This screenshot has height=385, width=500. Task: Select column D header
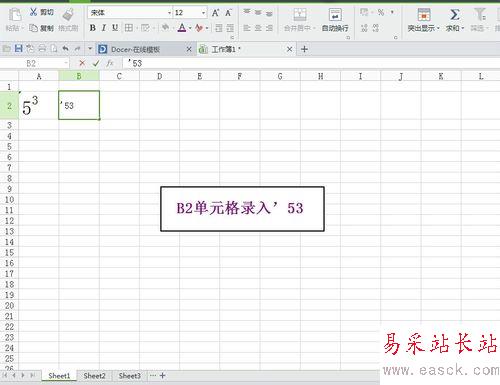point(160,76)
